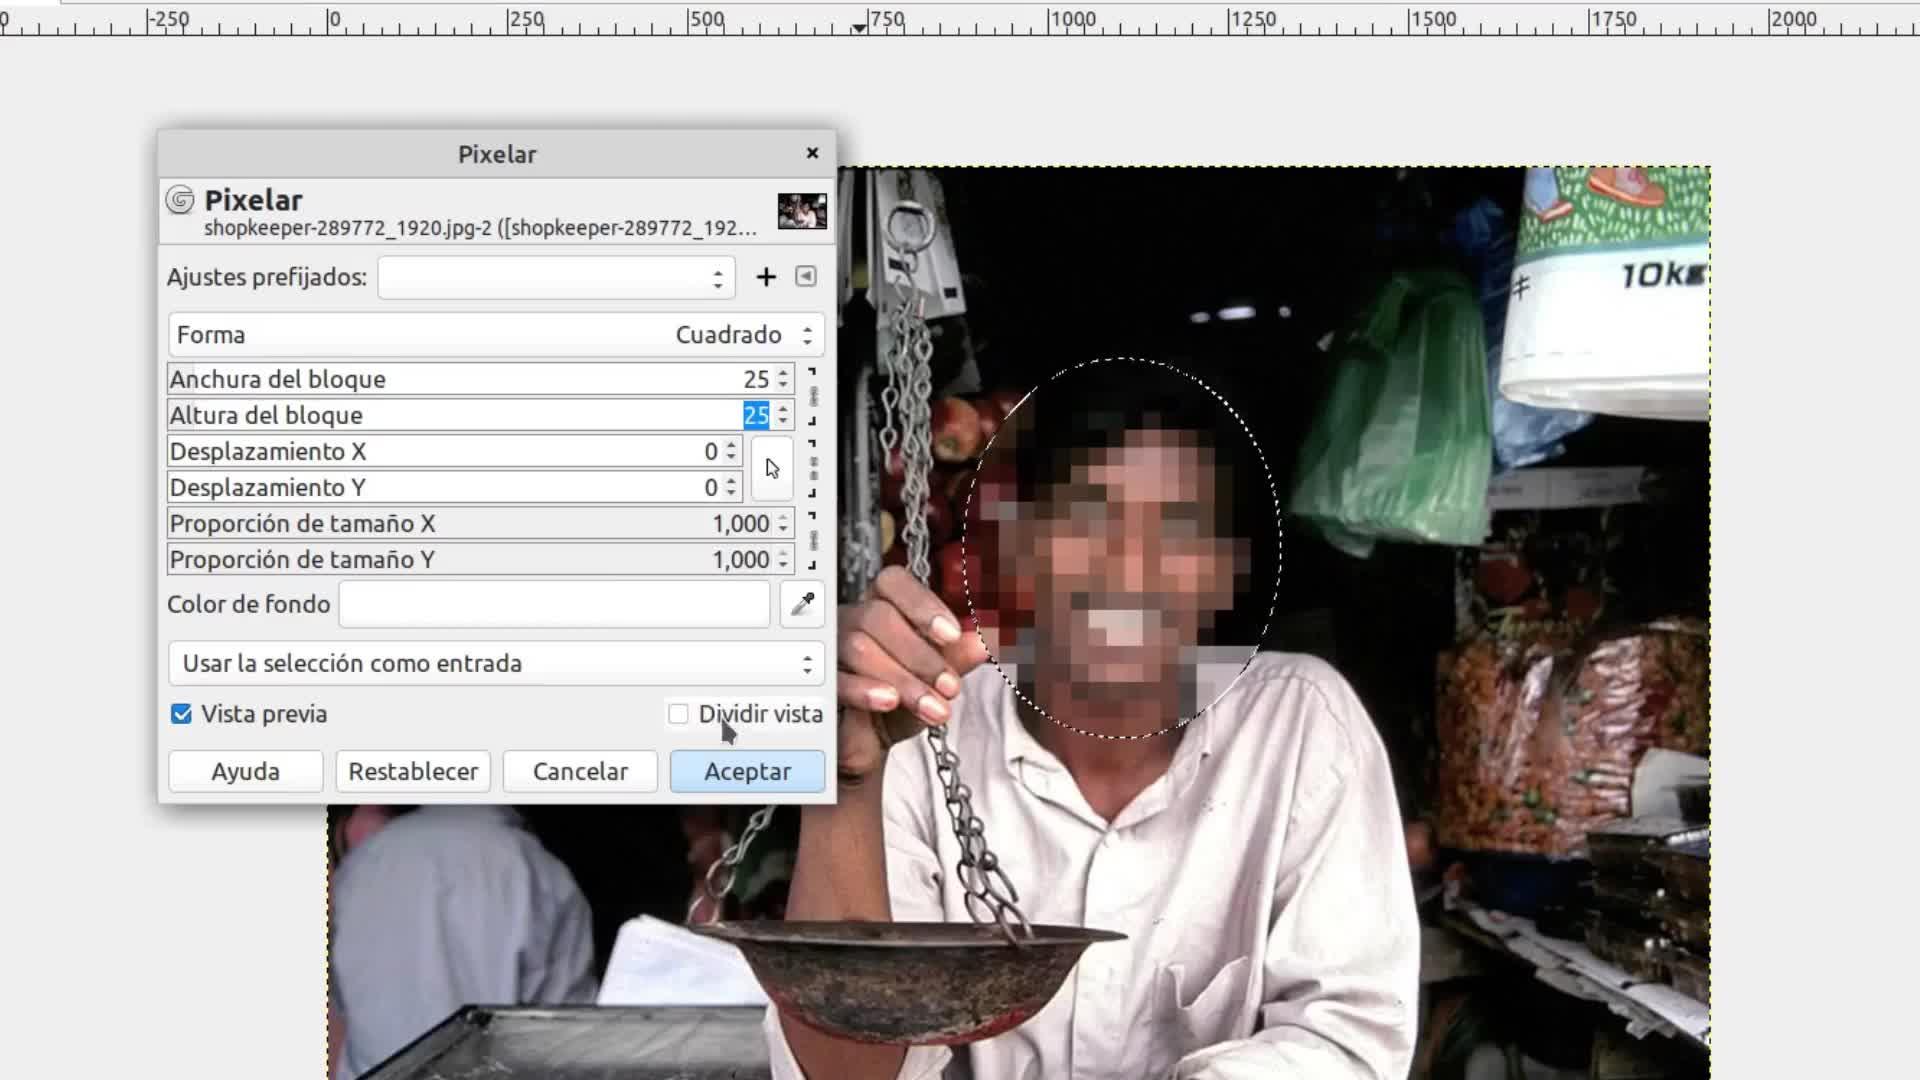Open the Ajustes prefijados dropdown
Viewport: 1920px width, 1080px height.
click(556, 278)
